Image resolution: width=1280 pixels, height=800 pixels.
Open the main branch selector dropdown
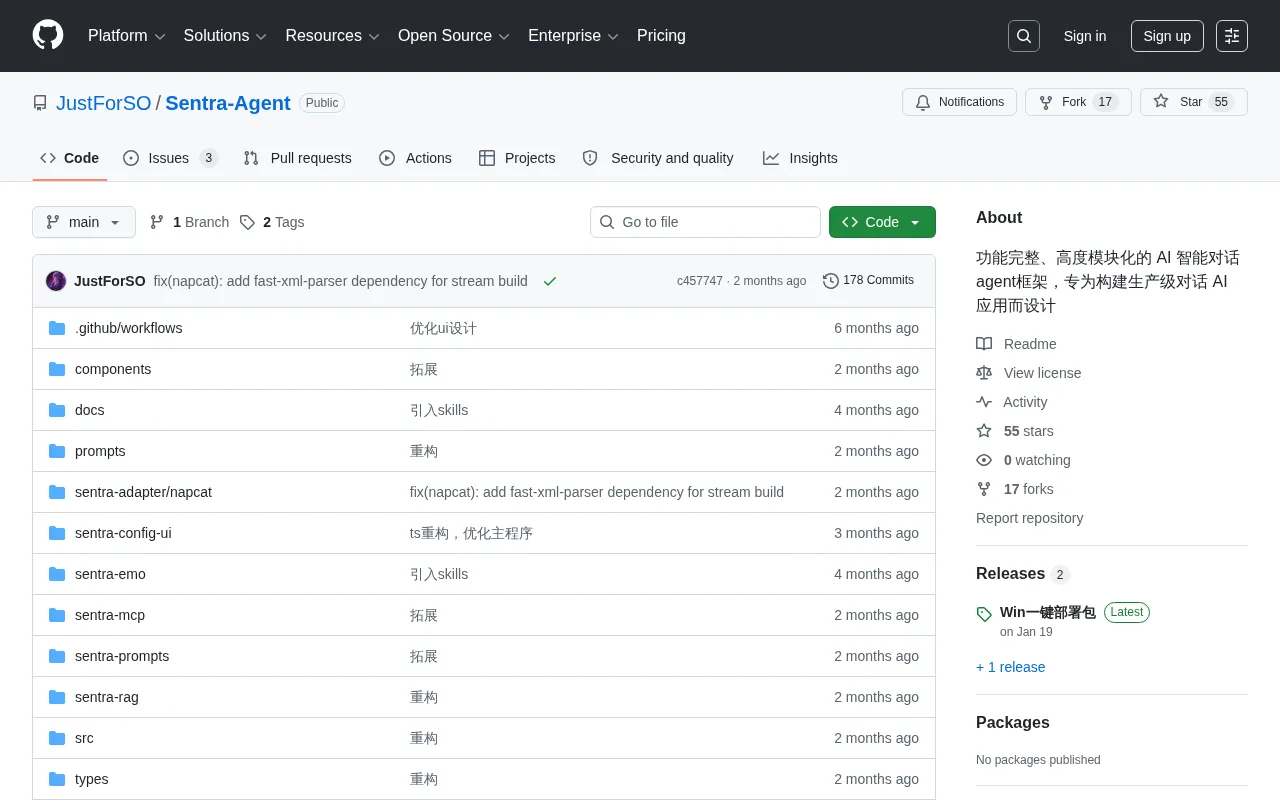[x=84, y=222]
